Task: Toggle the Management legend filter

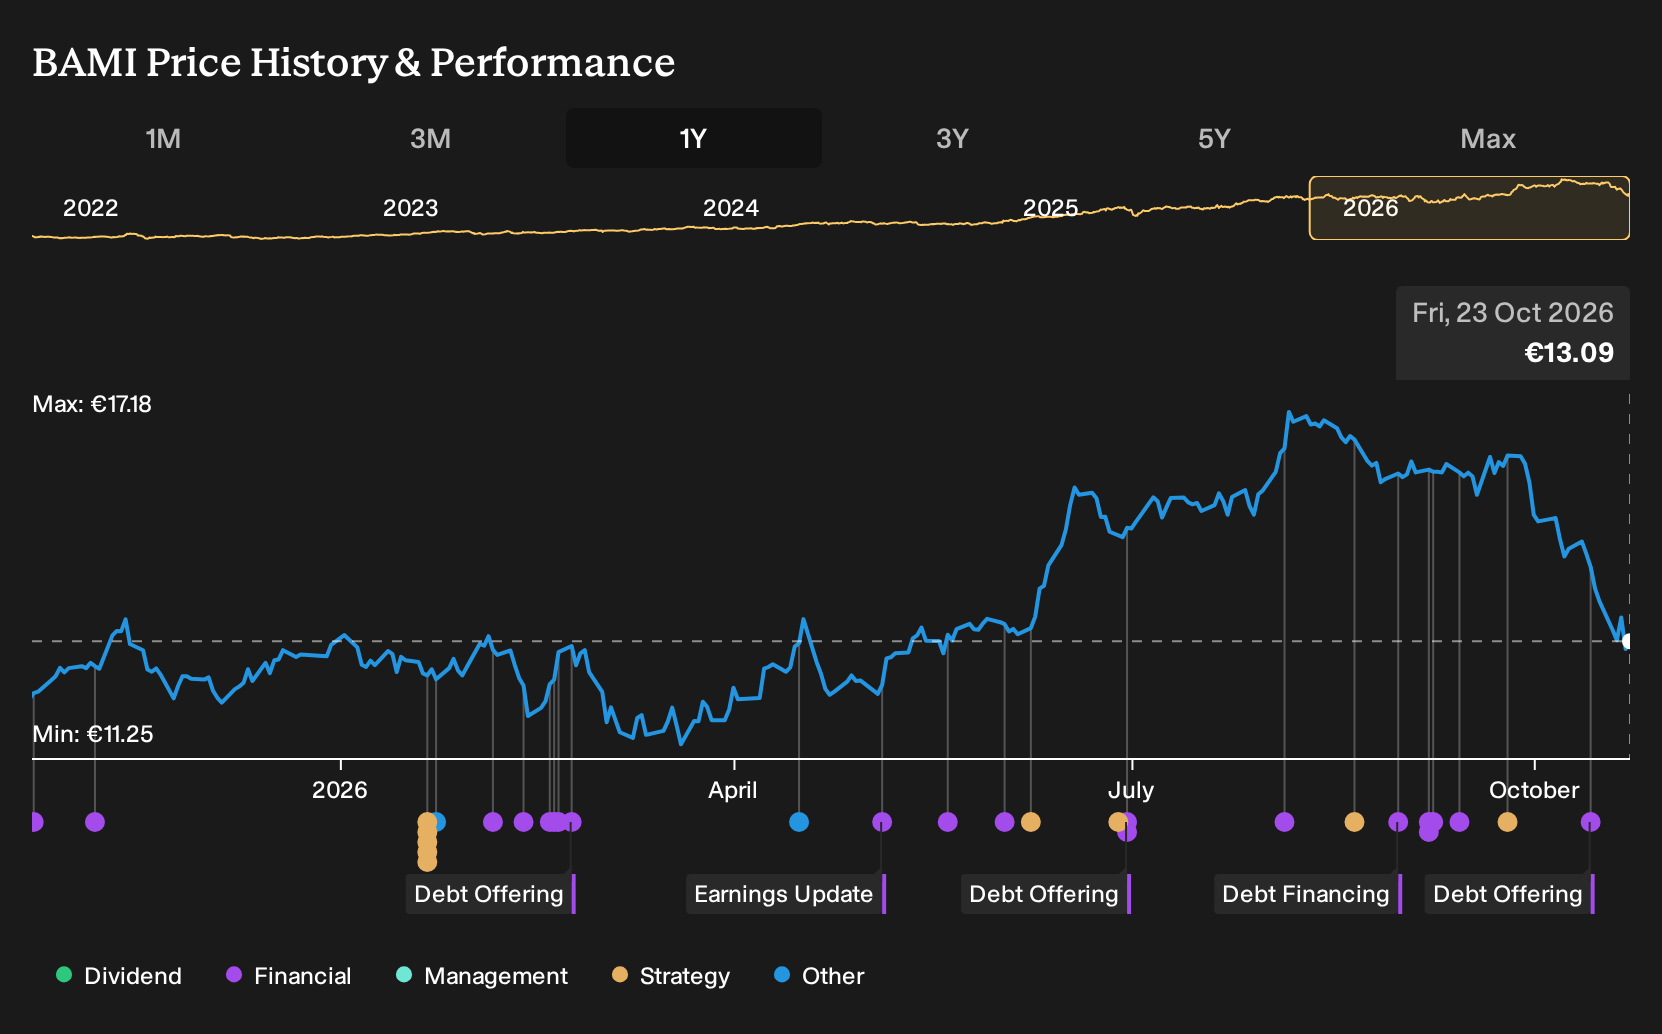Action: pos(482,976)
